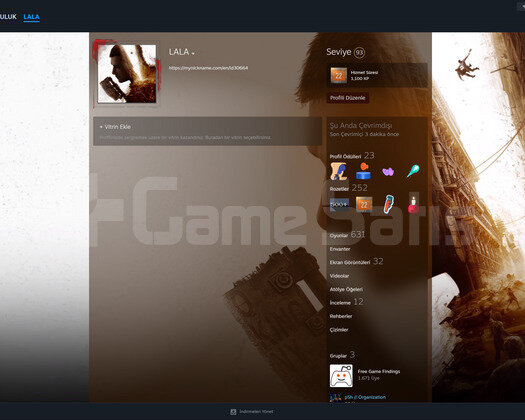Open the mynickname.com profile link
The height and width of the screenshot is (420, 525).
pyautogui.click(x=208, y=68)
